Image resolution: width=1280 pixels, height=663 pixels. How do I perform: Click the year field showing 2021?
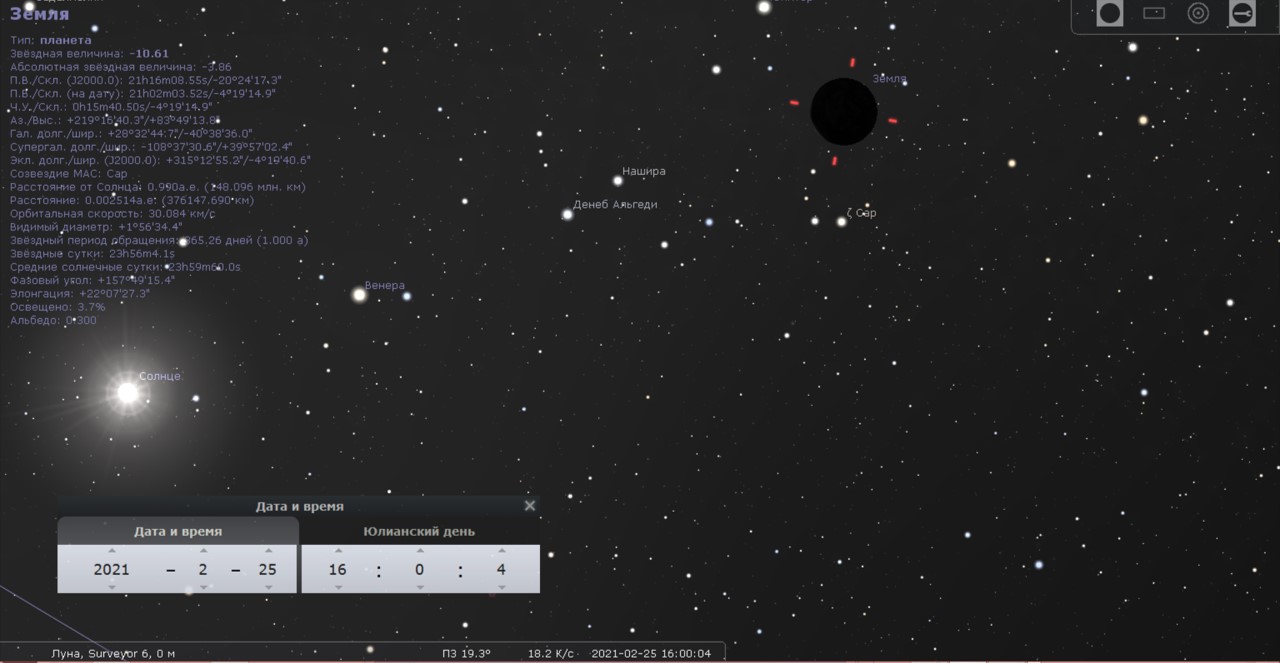click(112, 569)
